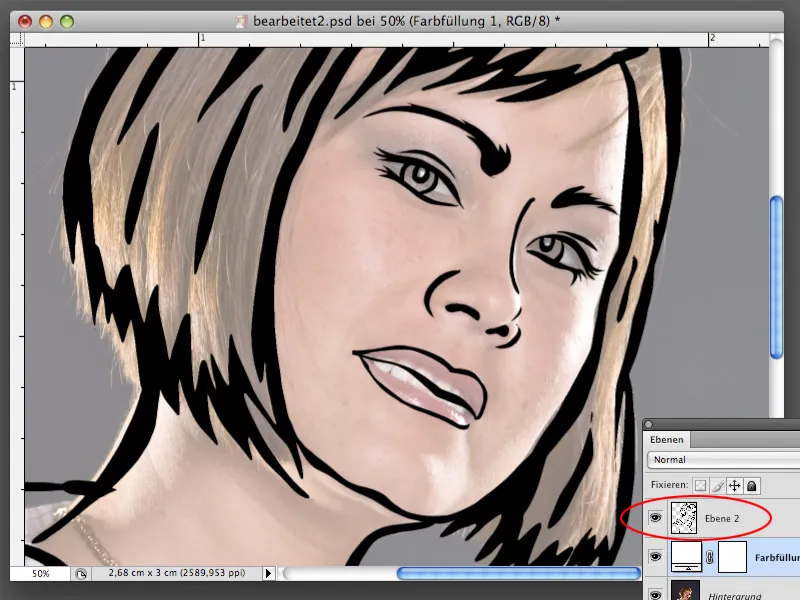
Task: Lock all with the padlock icon
Action: coord(752,485)
